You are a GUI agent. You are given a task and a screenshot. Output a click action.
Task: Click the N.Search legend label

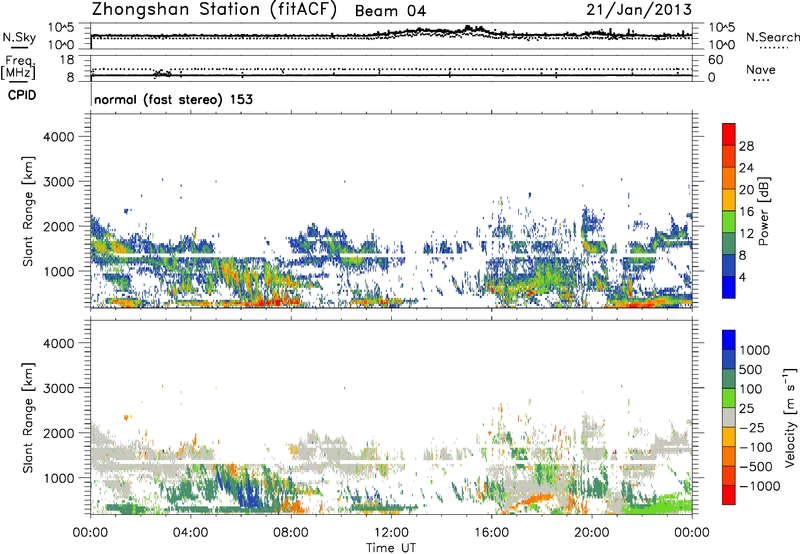pyautogui.click(x=772, y=37)
